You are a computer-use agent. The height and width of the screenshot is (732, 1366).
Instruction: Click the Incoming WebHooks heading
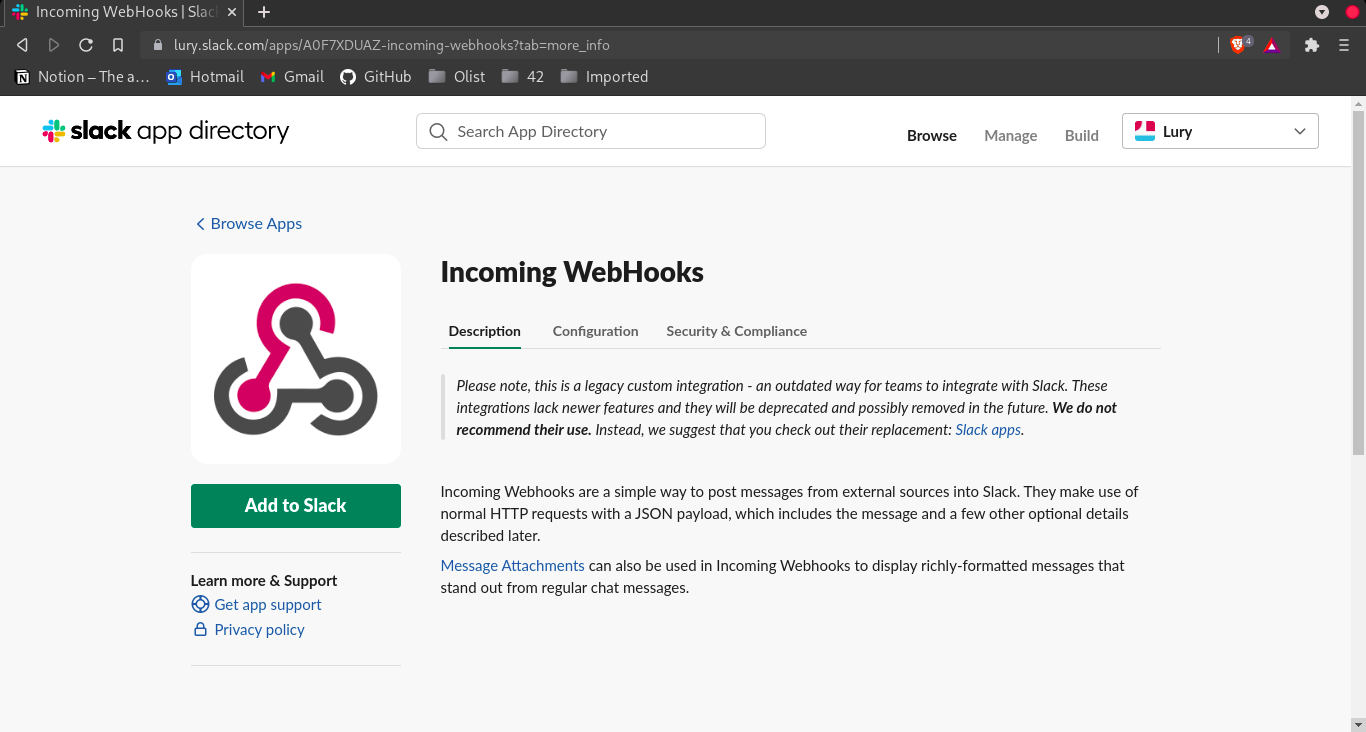[572, 272]
